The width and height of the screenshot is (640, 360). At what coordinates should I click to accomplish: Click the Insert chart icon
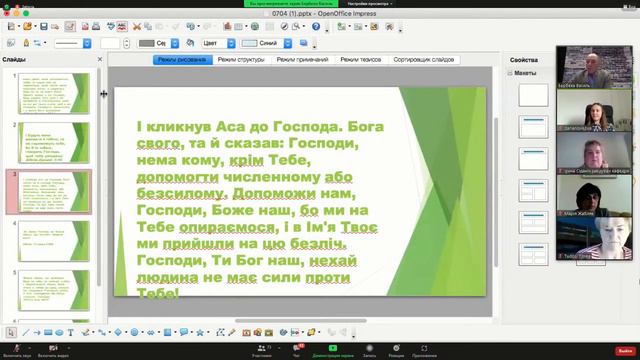227,27
